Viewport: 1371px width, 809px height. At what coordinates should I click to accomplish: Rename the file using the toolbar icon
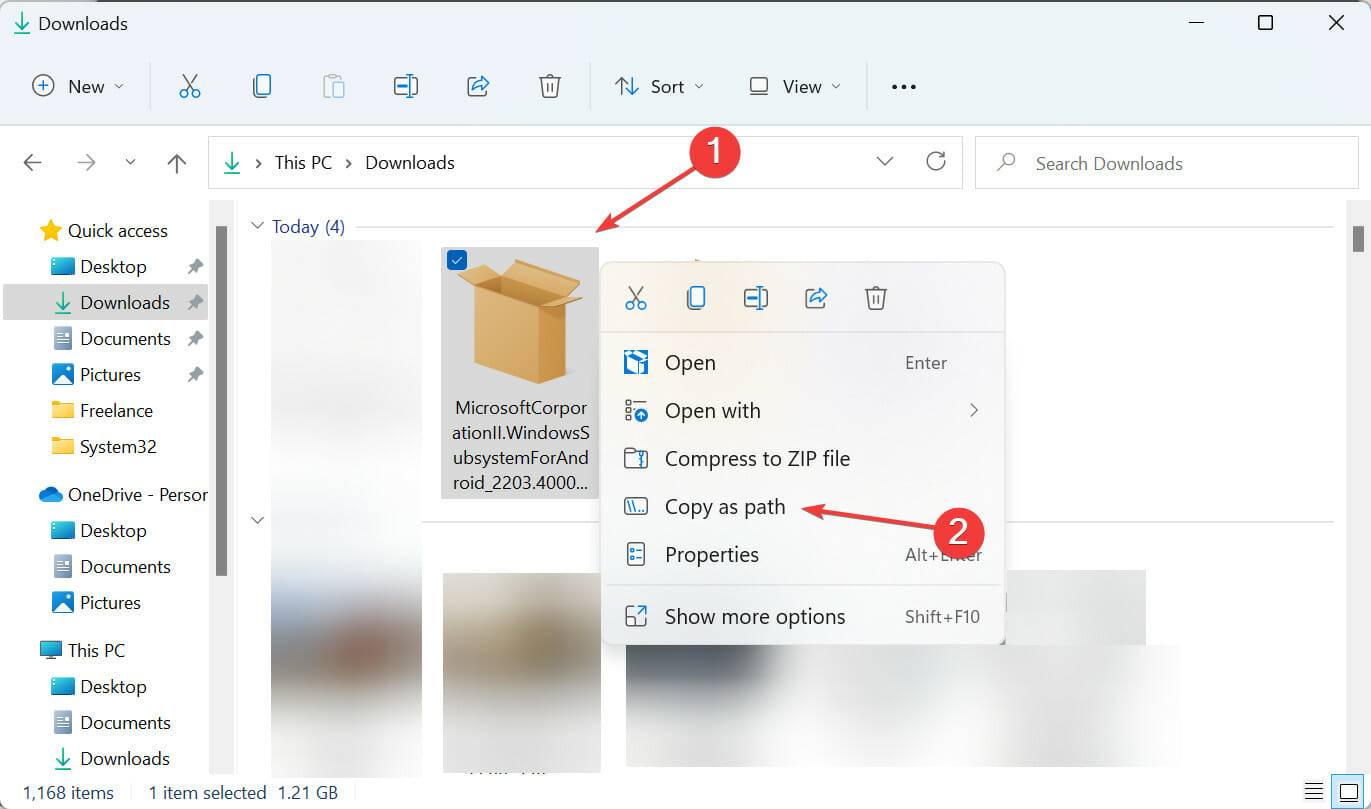click(x=406, y=86)
